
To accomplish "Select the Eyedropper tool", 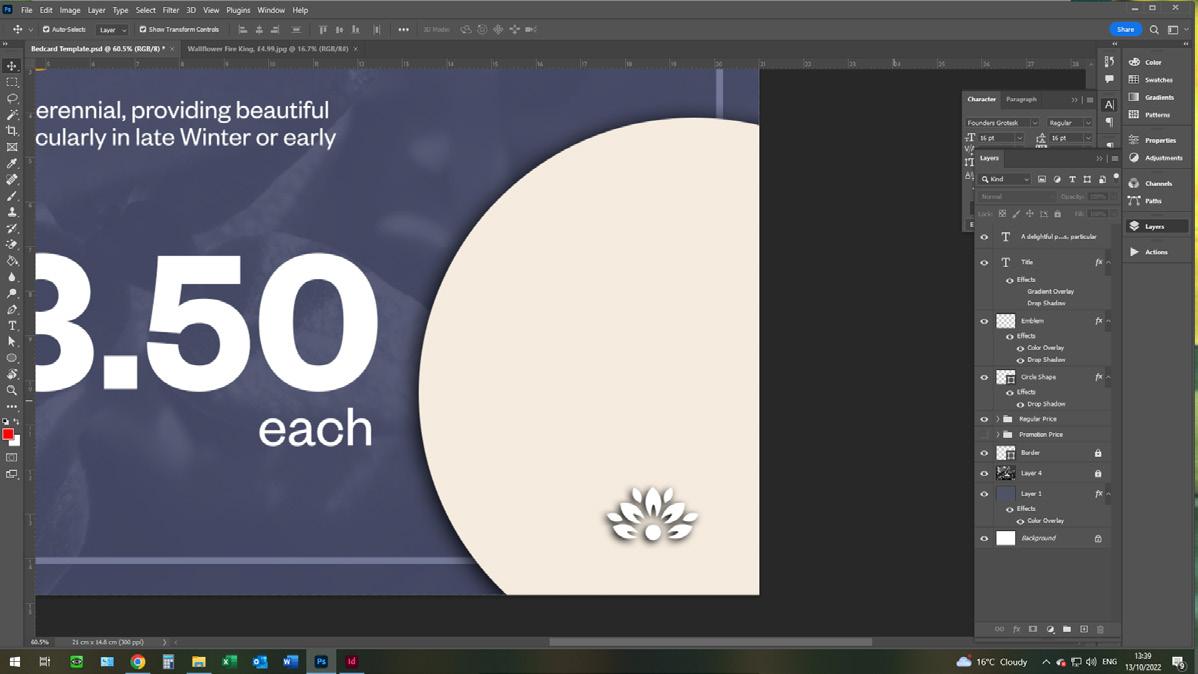I will tap(11, 164).
